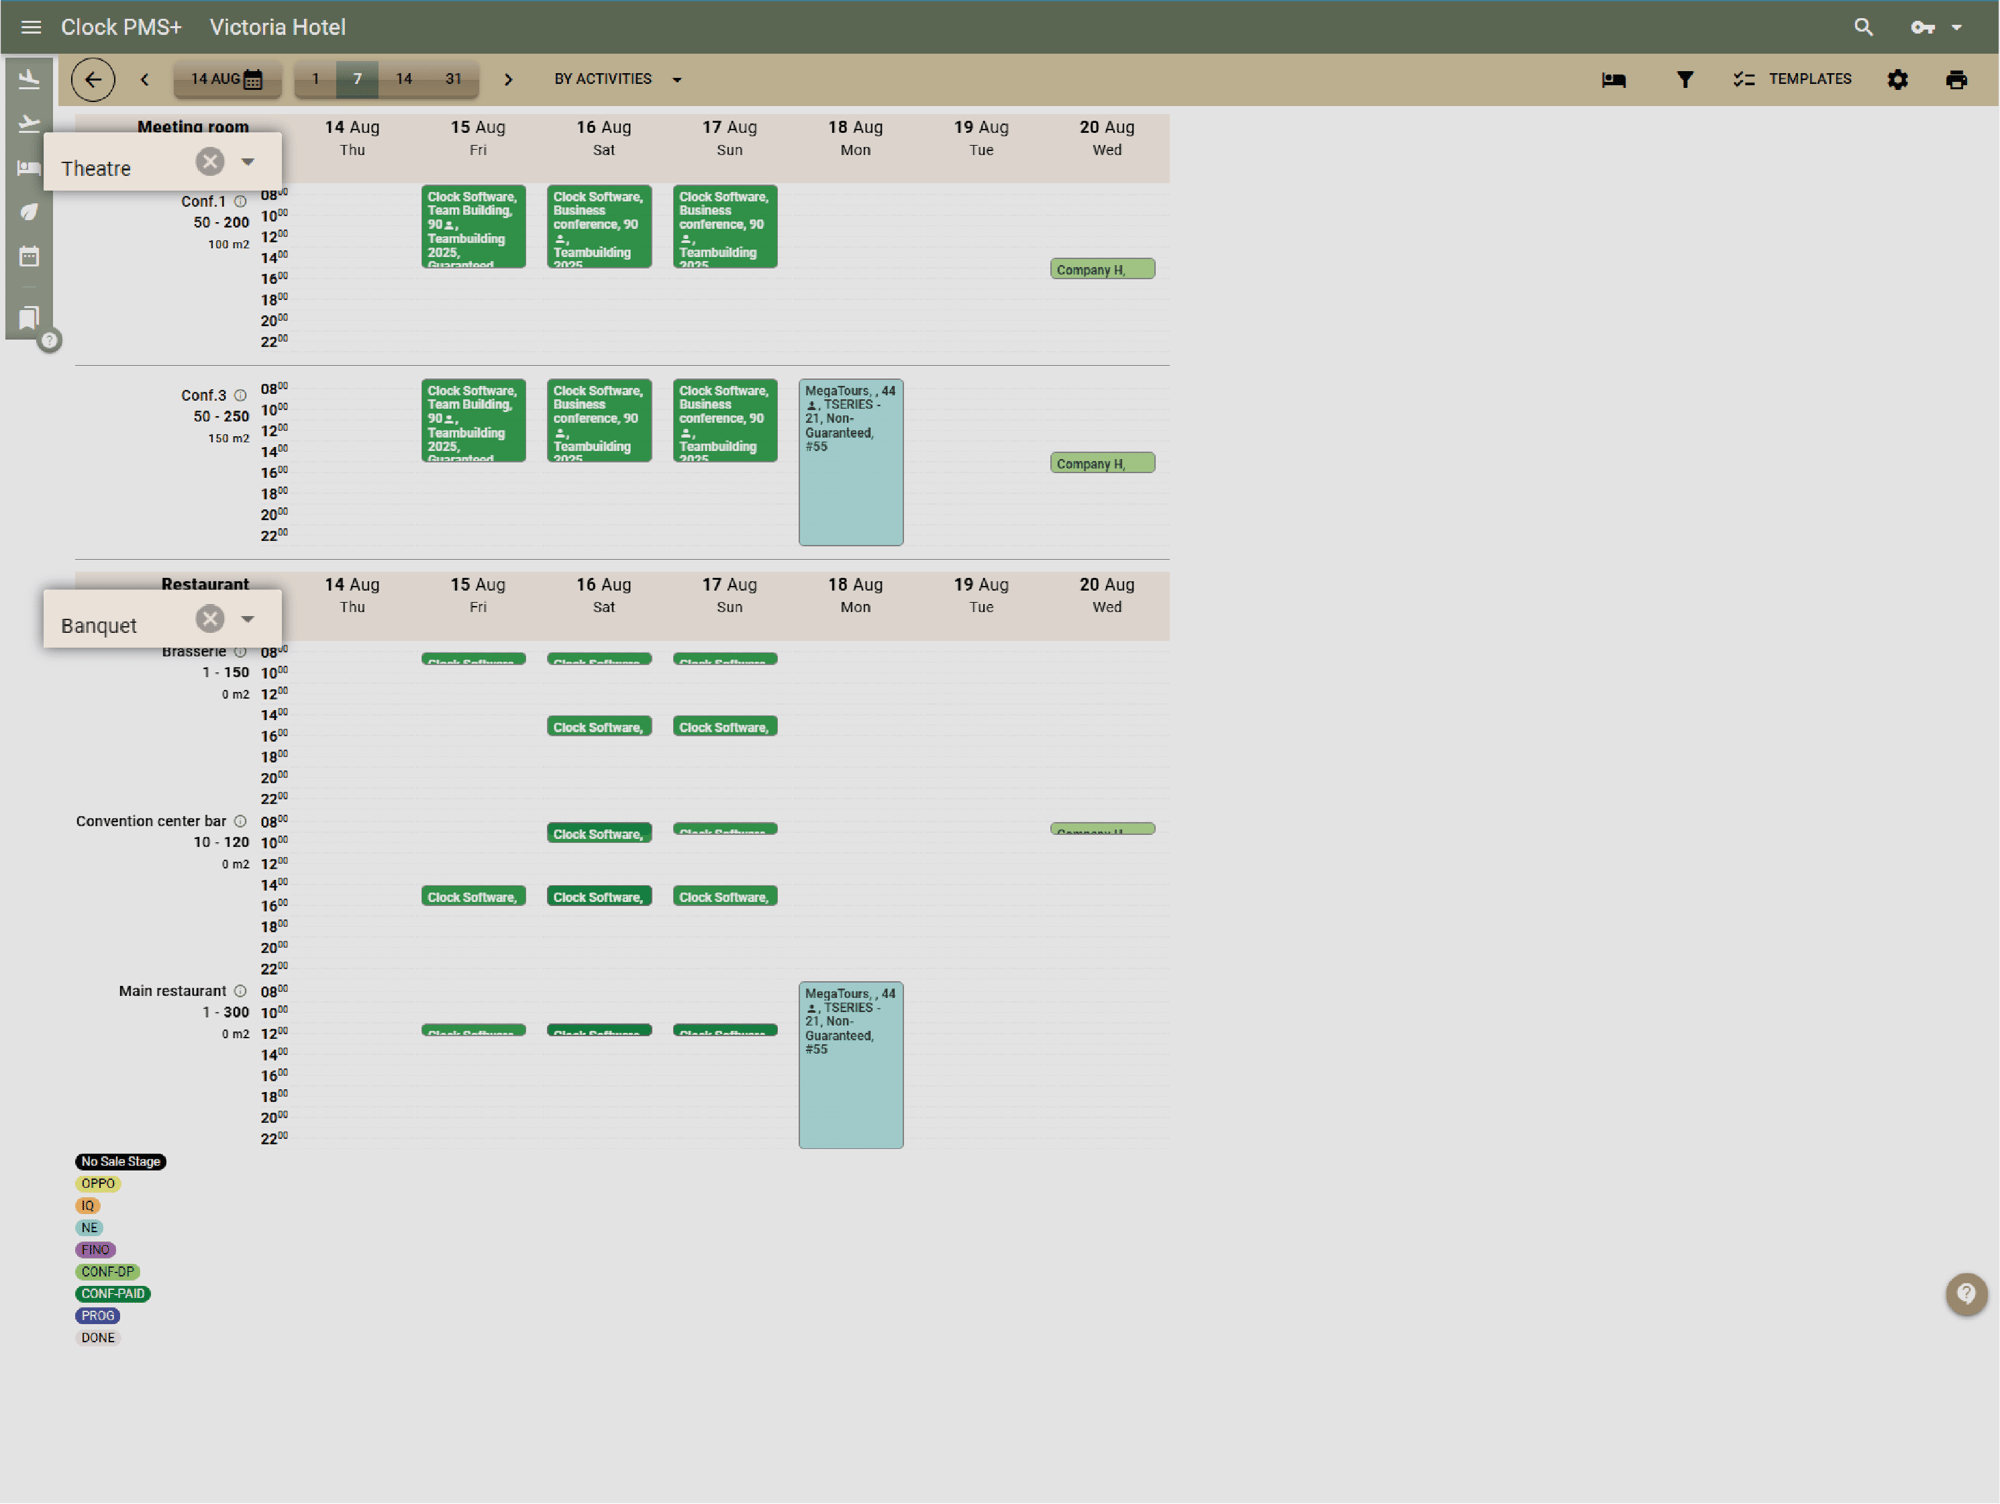Expand the Banquet filter chip options
The image size is (2000, 1504).
pyautogui.click(x=248, y=618)
